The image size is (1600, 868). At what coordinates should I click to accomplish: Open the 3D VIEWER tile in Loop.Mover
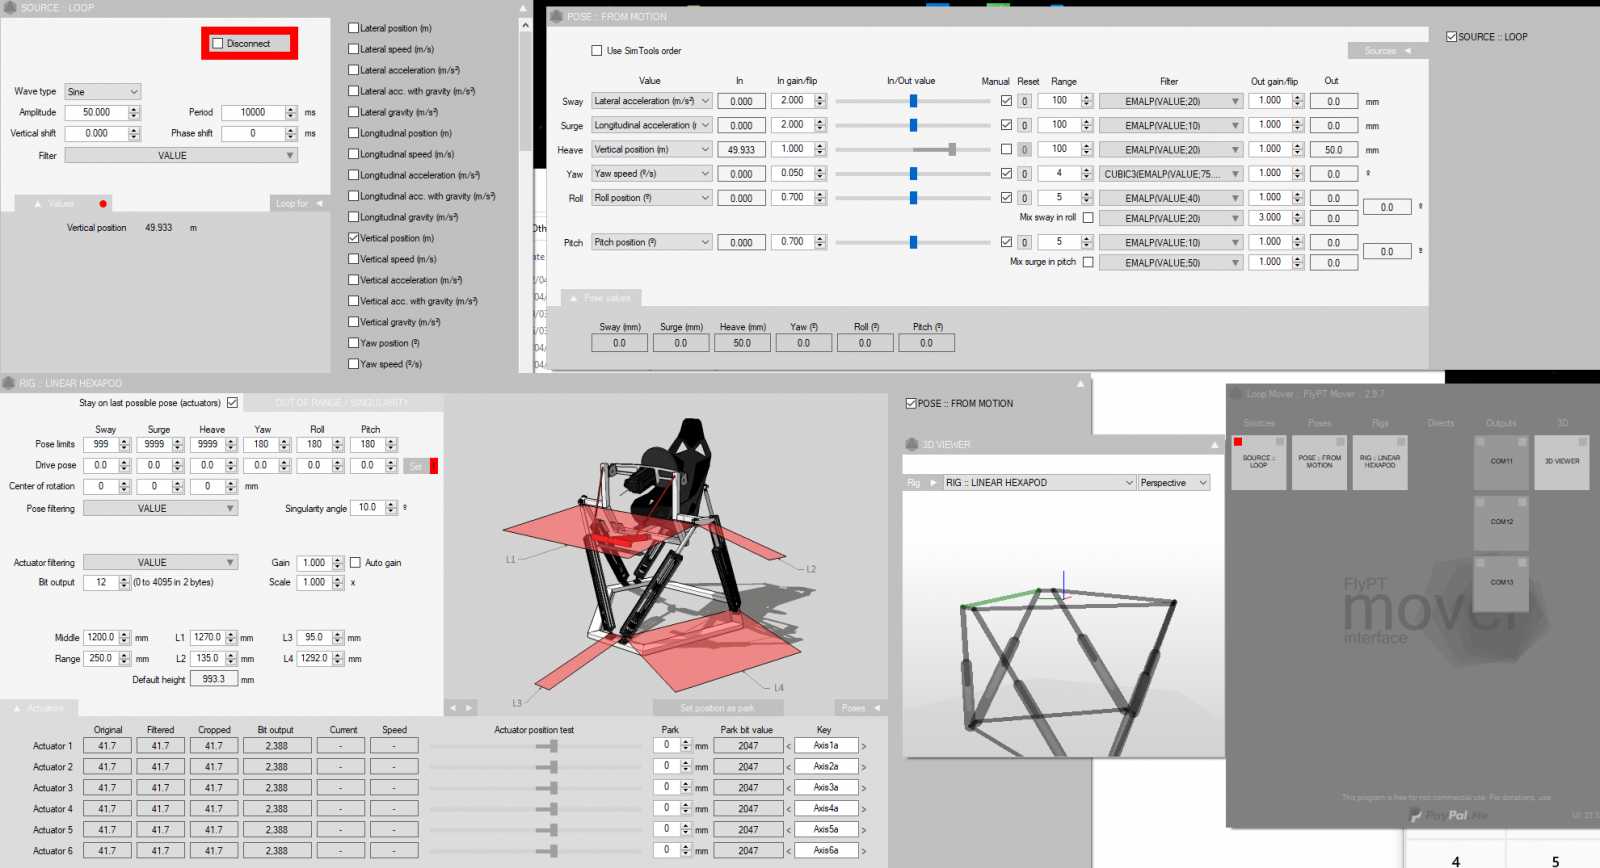click(x=1562, y=462)
